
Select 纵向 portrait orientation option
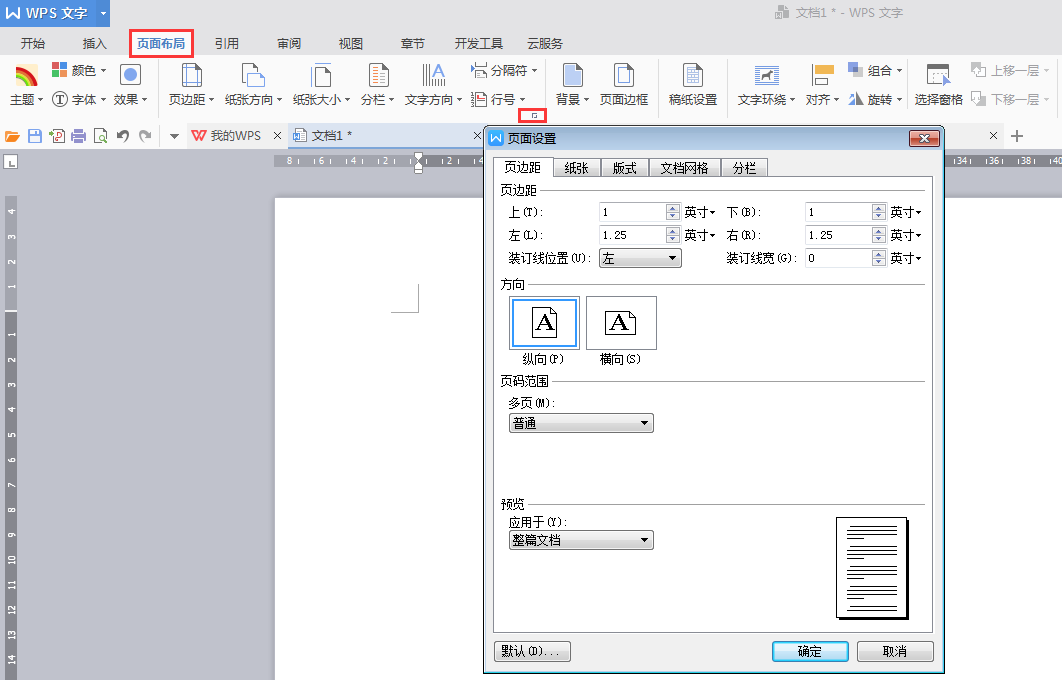point(543,323)
